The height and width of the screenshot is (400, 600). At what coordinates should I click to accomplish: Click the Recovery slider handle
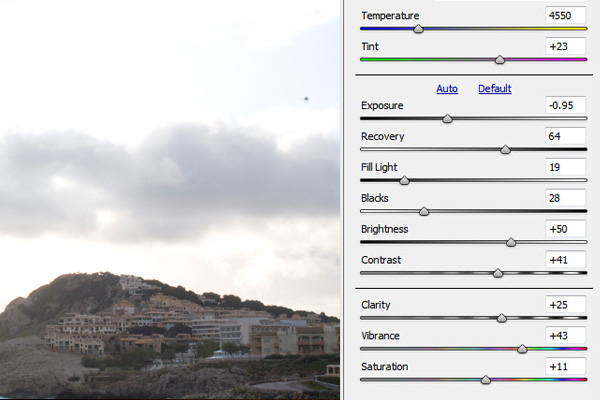coord(505,150)
